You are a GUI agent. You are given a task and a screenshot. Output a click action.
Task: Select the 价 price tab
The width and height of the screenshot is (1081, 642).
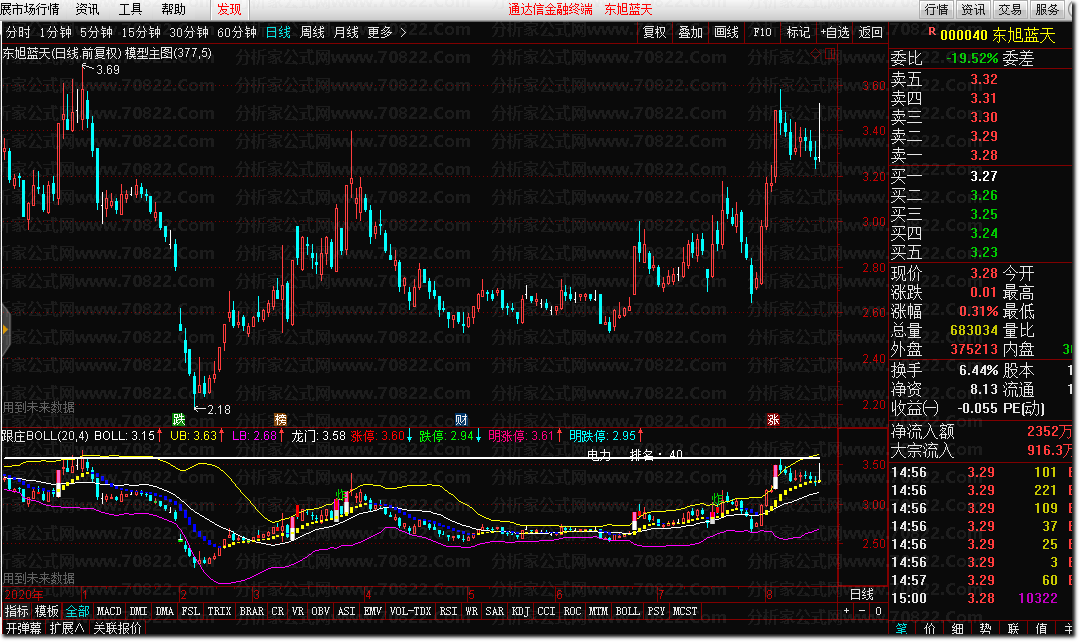(929, 628)
